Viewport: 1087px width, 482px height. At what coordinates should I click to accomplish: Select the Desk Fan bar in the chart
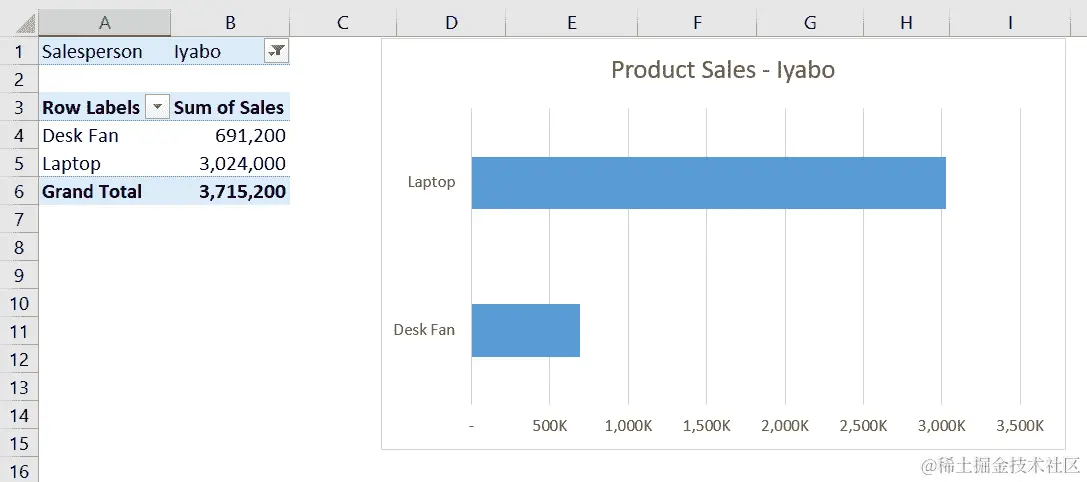pyautogui.click(x=525, y=330)
